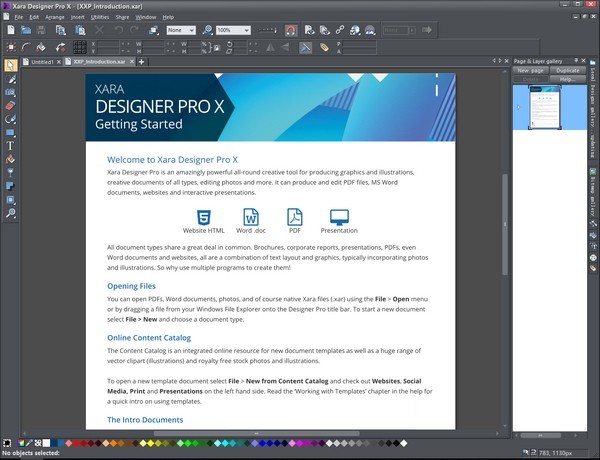Click the Duplicate button in gallery
This screenshot has height=460, width=600.
coord(566,71)
